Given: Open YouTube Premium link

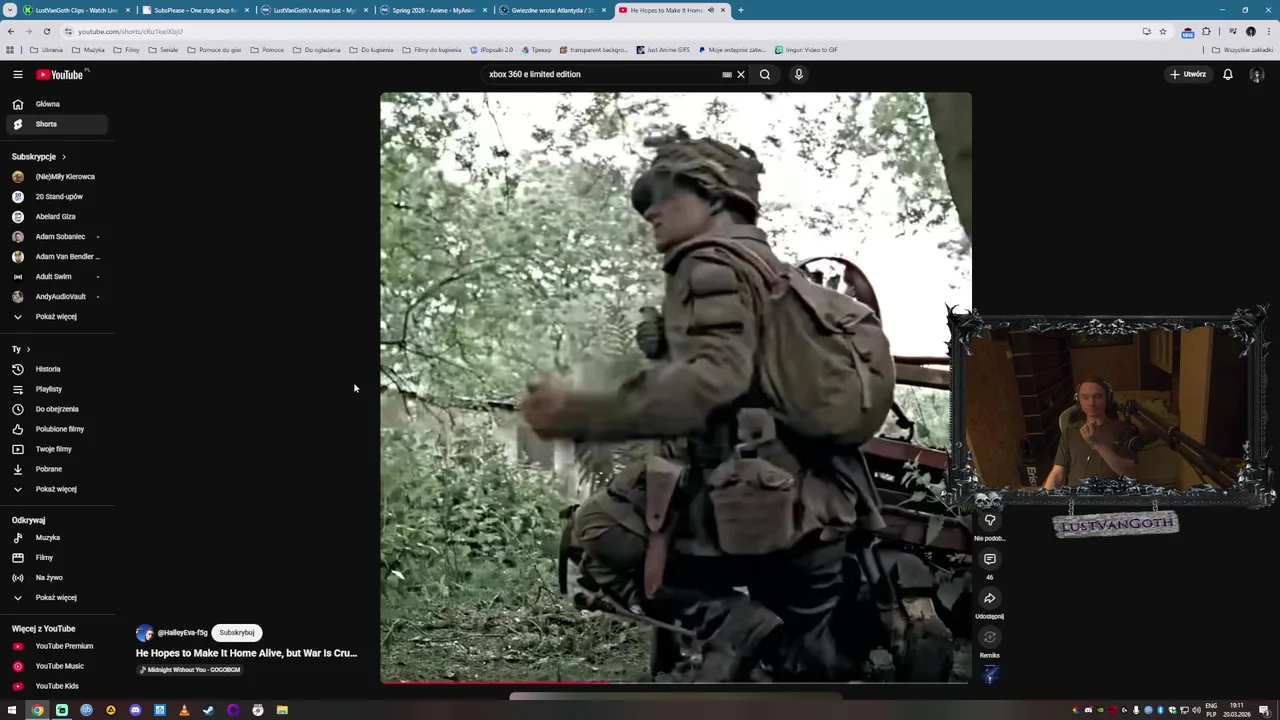Looking at the screenshot, I should click(x=55, y=646).
